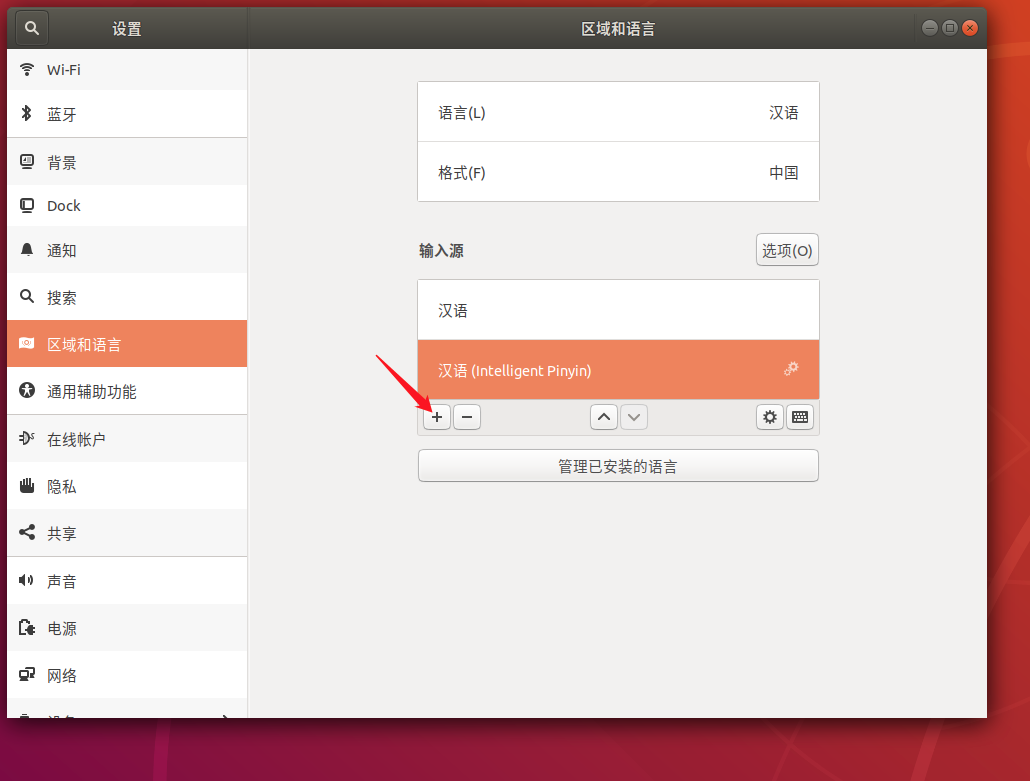Open 隐私 privacy settings

(127, 486)
